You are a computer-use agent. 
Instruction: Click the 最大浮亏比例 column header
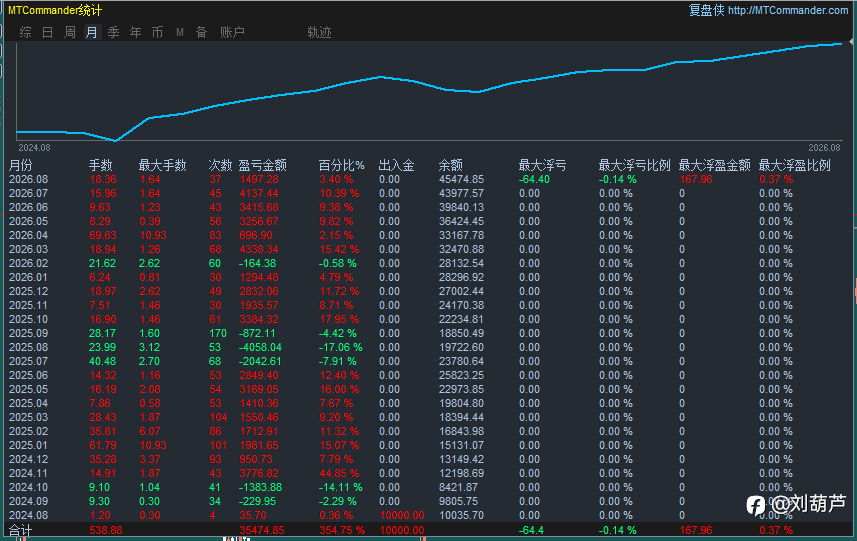pyautogui.click(x=634, y=165)
